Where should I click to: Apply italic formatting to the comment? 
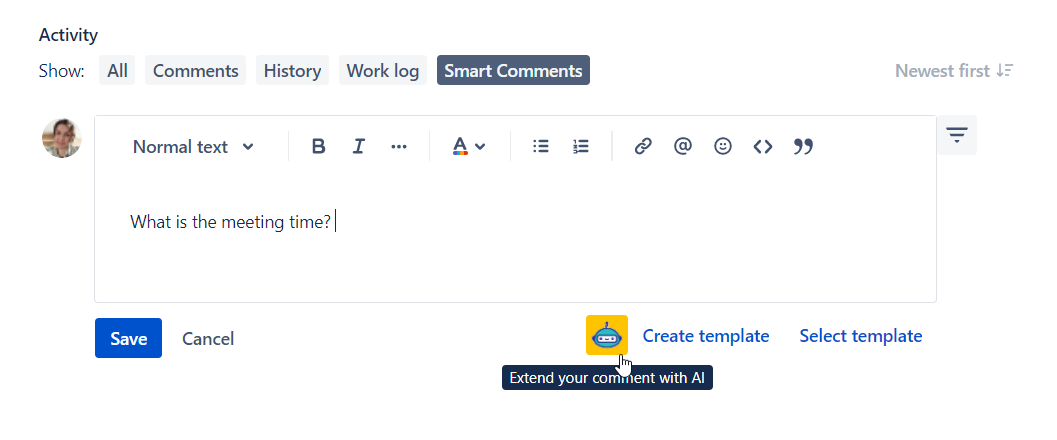pyautogui.click(x=359, y=147)
